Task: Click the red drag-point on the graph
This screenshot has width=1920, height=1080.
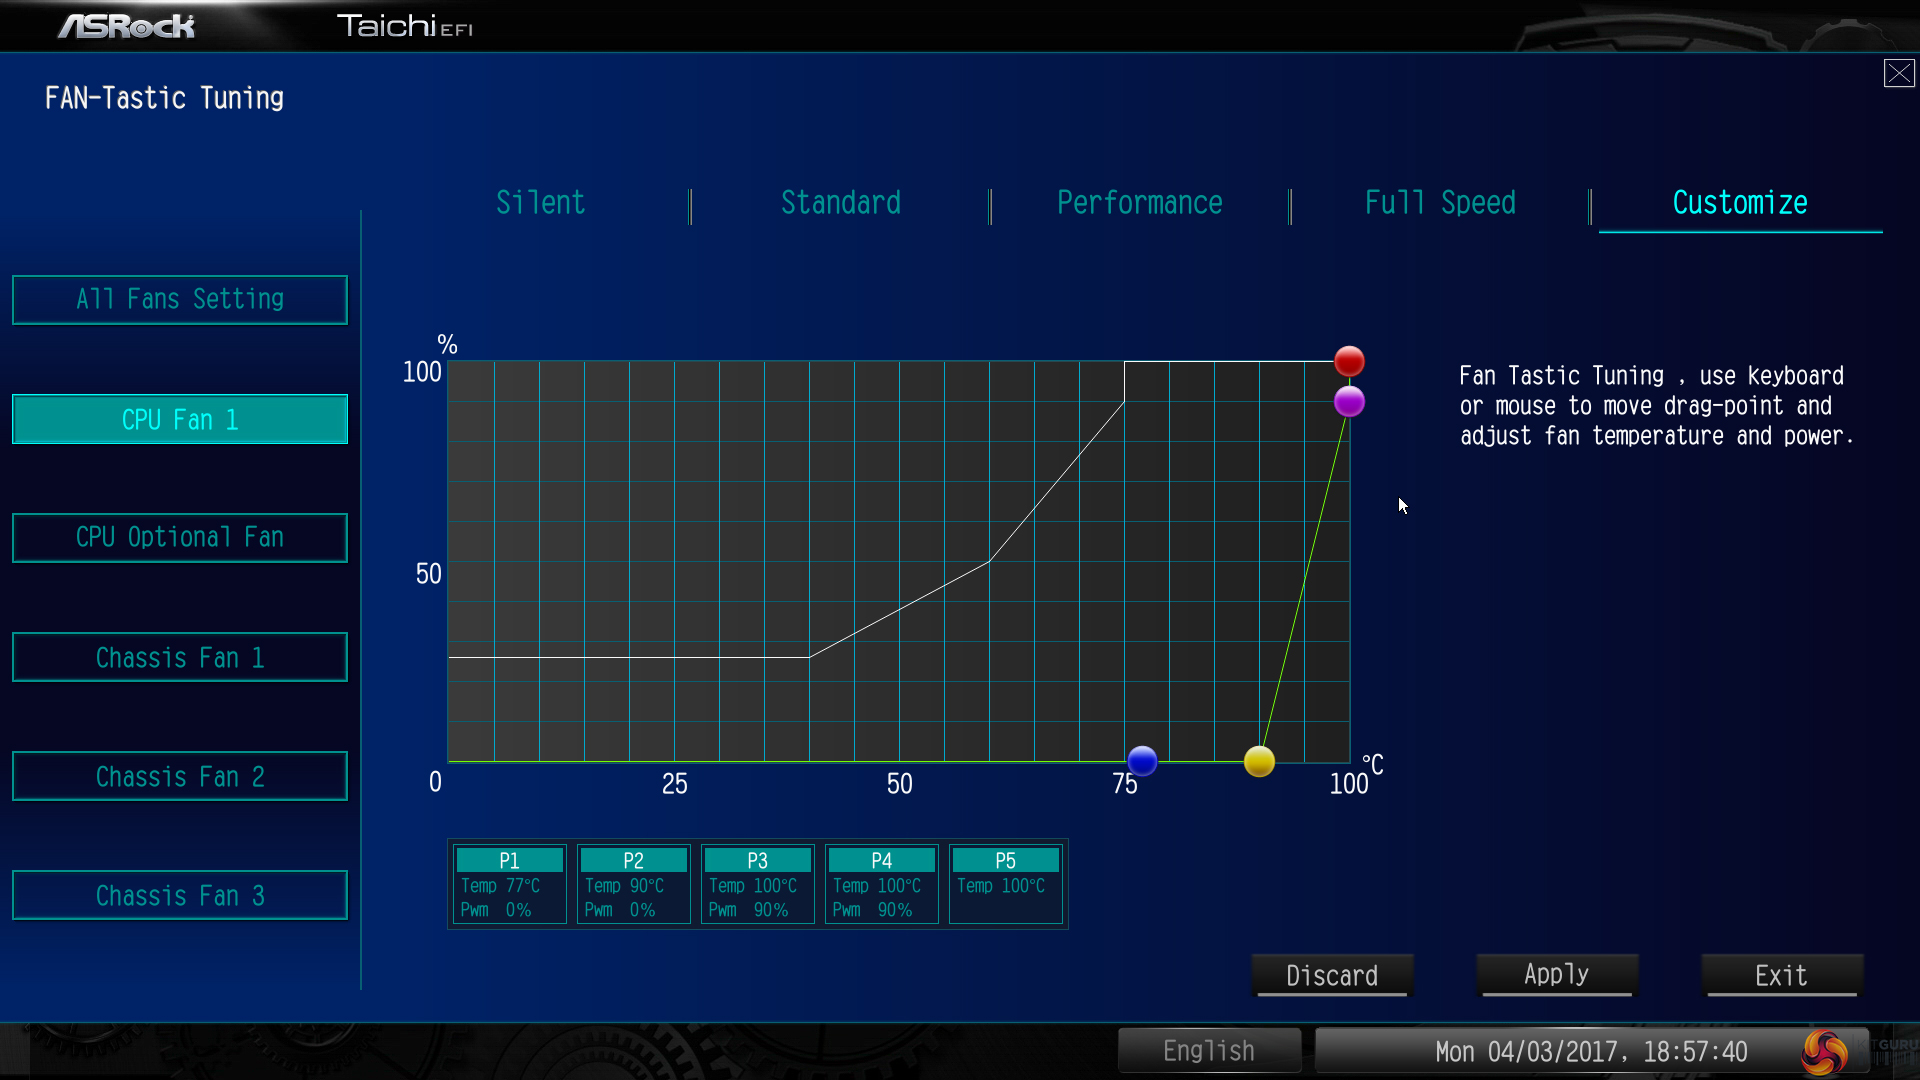Action: (x=1349, y=361)
